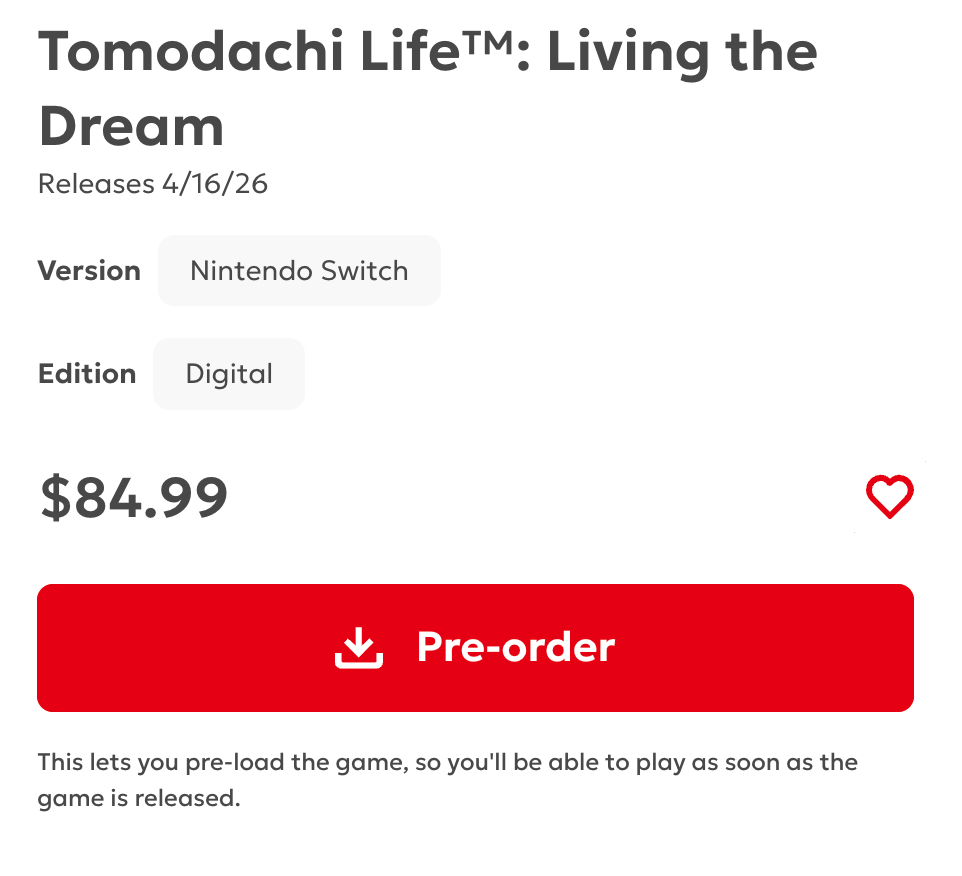This screenshot has width=962, height=876.
Task: Click the word Dream in the title
Action: point(131,127)
